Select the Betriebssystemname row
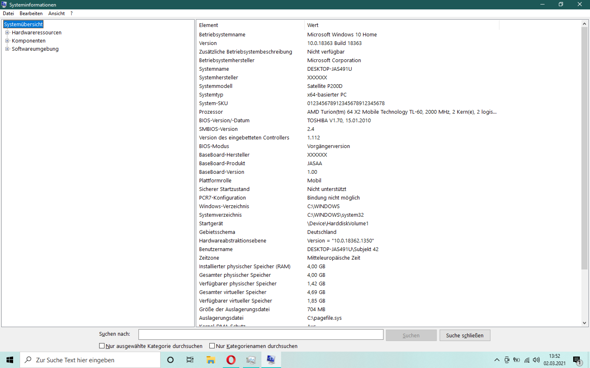The height and width of the screenshot is (368, 590). pyautogui.click(x=348, y=35)
